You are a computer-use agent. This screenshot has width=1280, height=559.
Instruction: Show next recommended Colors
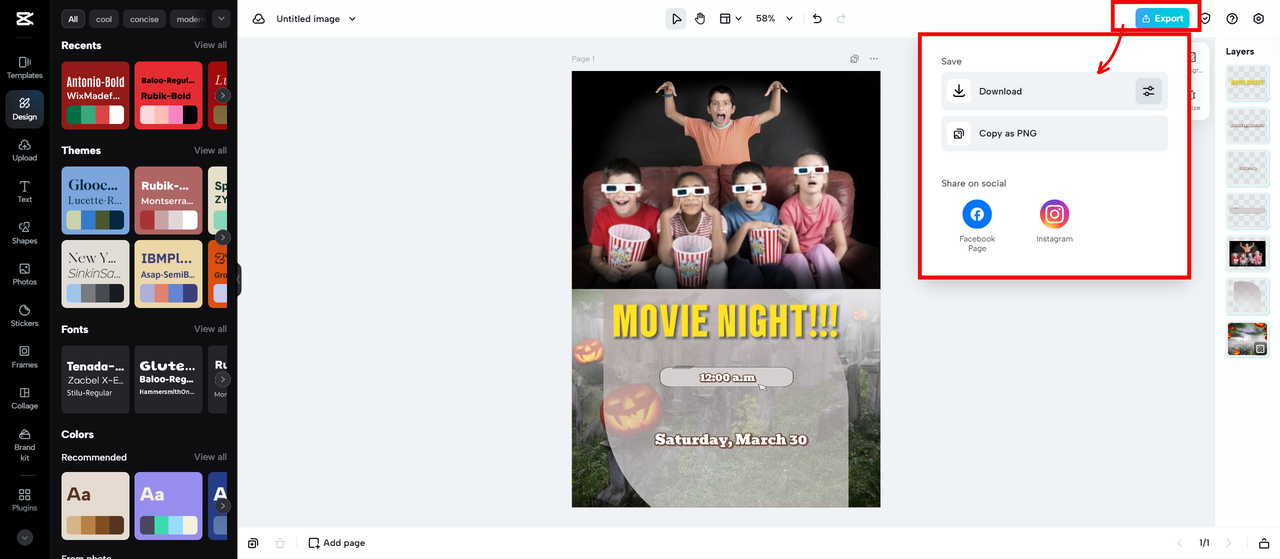tap(223, 506)
